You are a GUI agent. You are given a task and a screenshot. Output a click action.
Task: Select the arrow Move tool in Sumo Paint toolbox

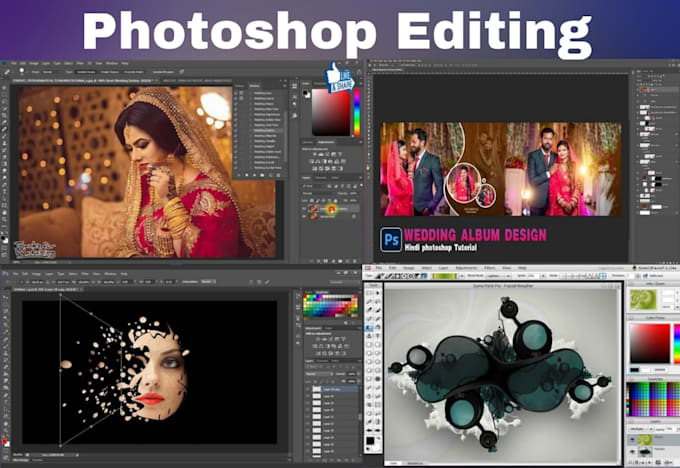point(378,293)
